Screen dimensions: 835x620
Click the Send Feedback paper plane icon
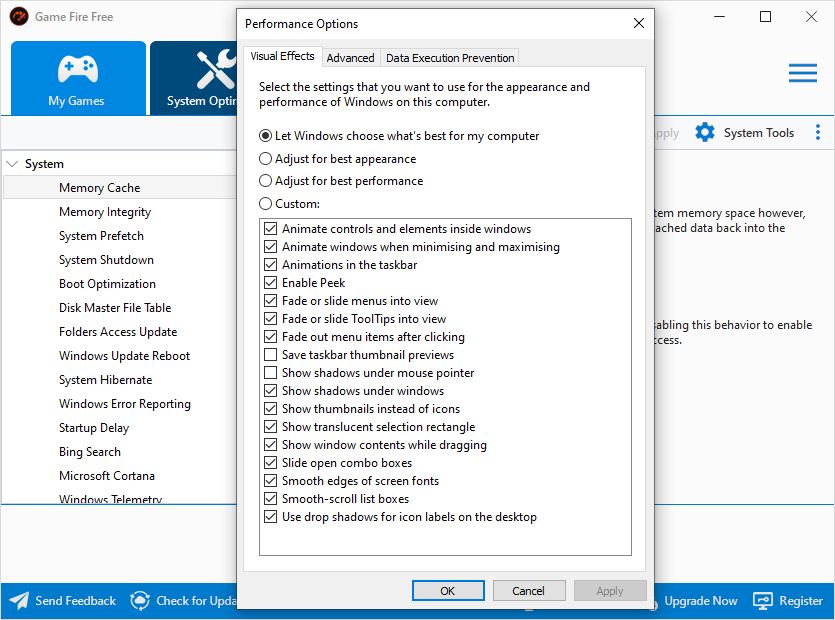coord(19,601)
